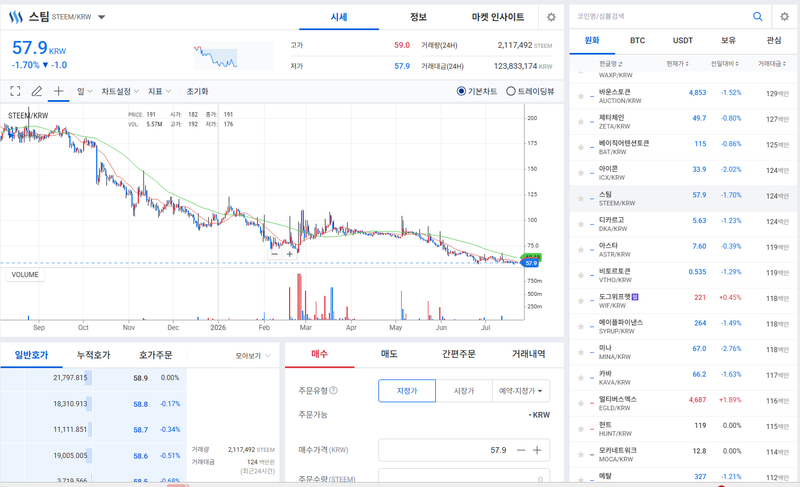Viewport: 800px width, 487px height.
Task: Sort market list by 현재가
Action: click(x=678, y=64)
